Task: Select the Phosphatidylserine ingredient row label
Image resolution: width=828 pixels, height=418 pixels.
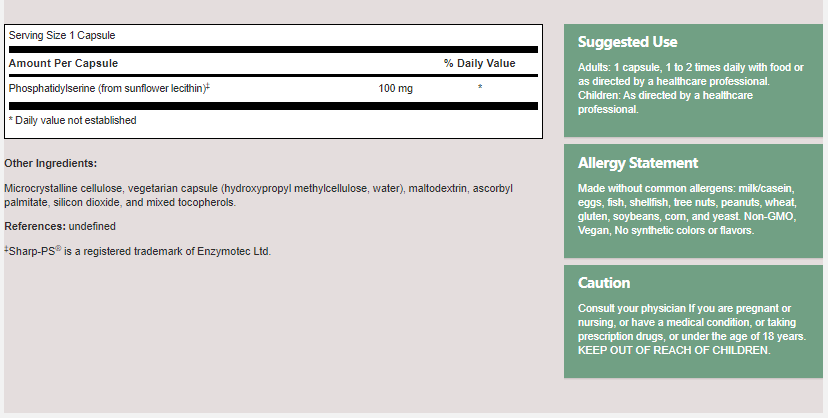Action: point(105,88)
